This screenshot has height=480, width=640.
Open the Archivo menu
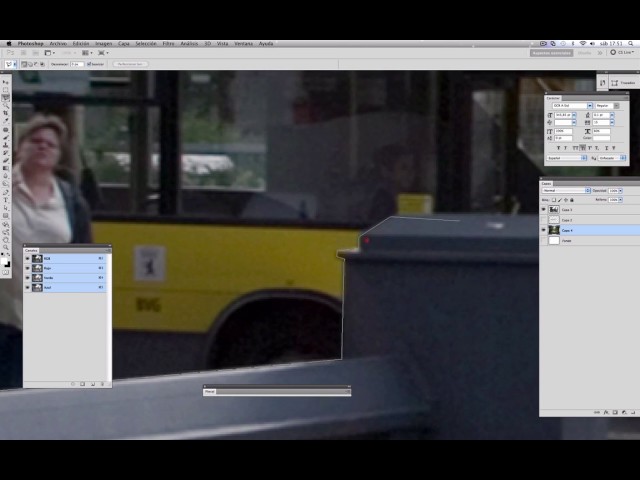(58, 43)
